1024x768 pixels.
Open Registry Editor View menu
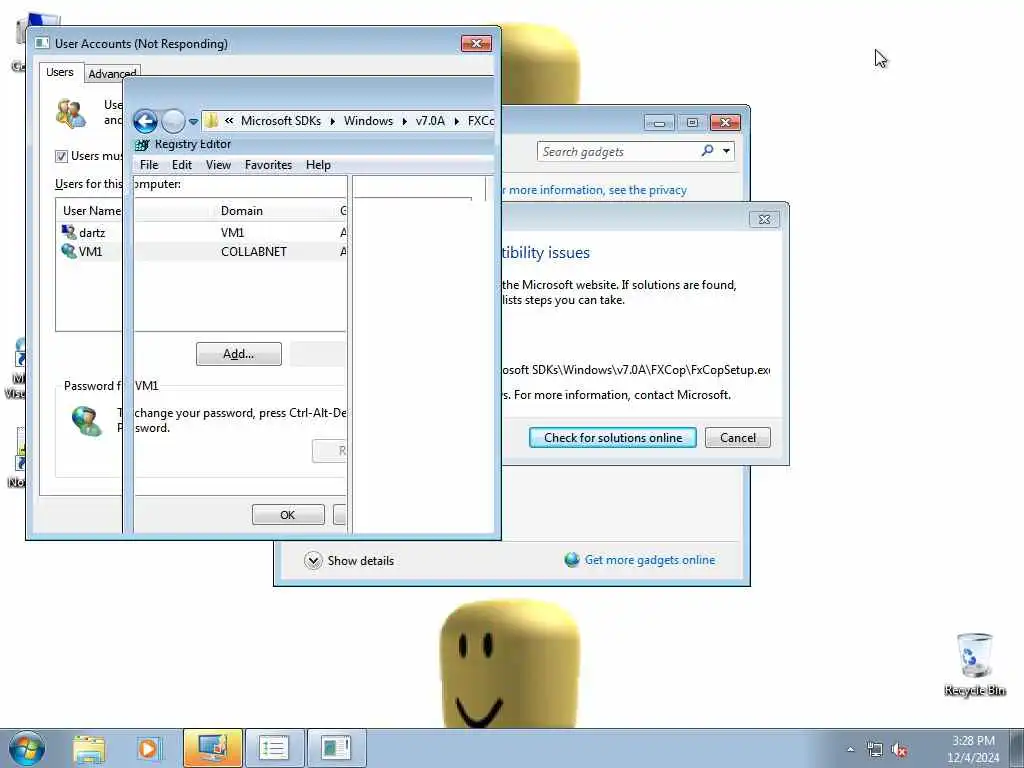pyautogui.click(x=218, y=165)
